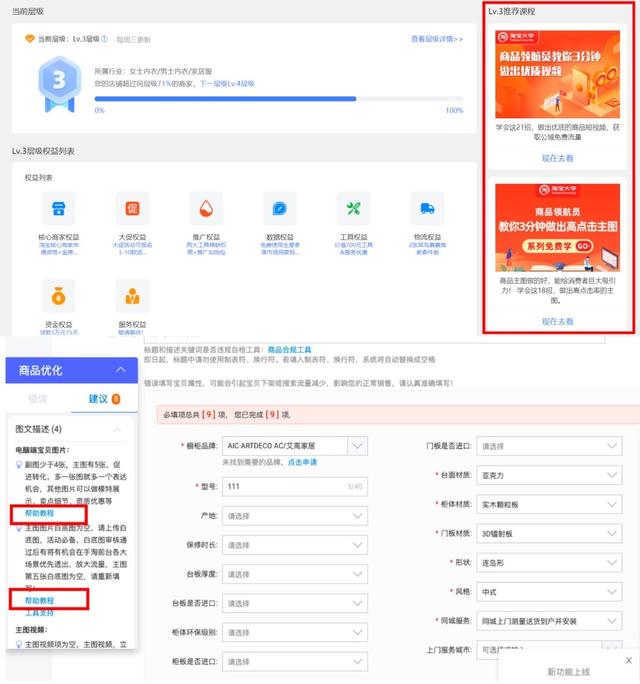Click the 查看层级详情 link
The height and width of the screenshot is (684, 640).
click(x=436, y=39)
